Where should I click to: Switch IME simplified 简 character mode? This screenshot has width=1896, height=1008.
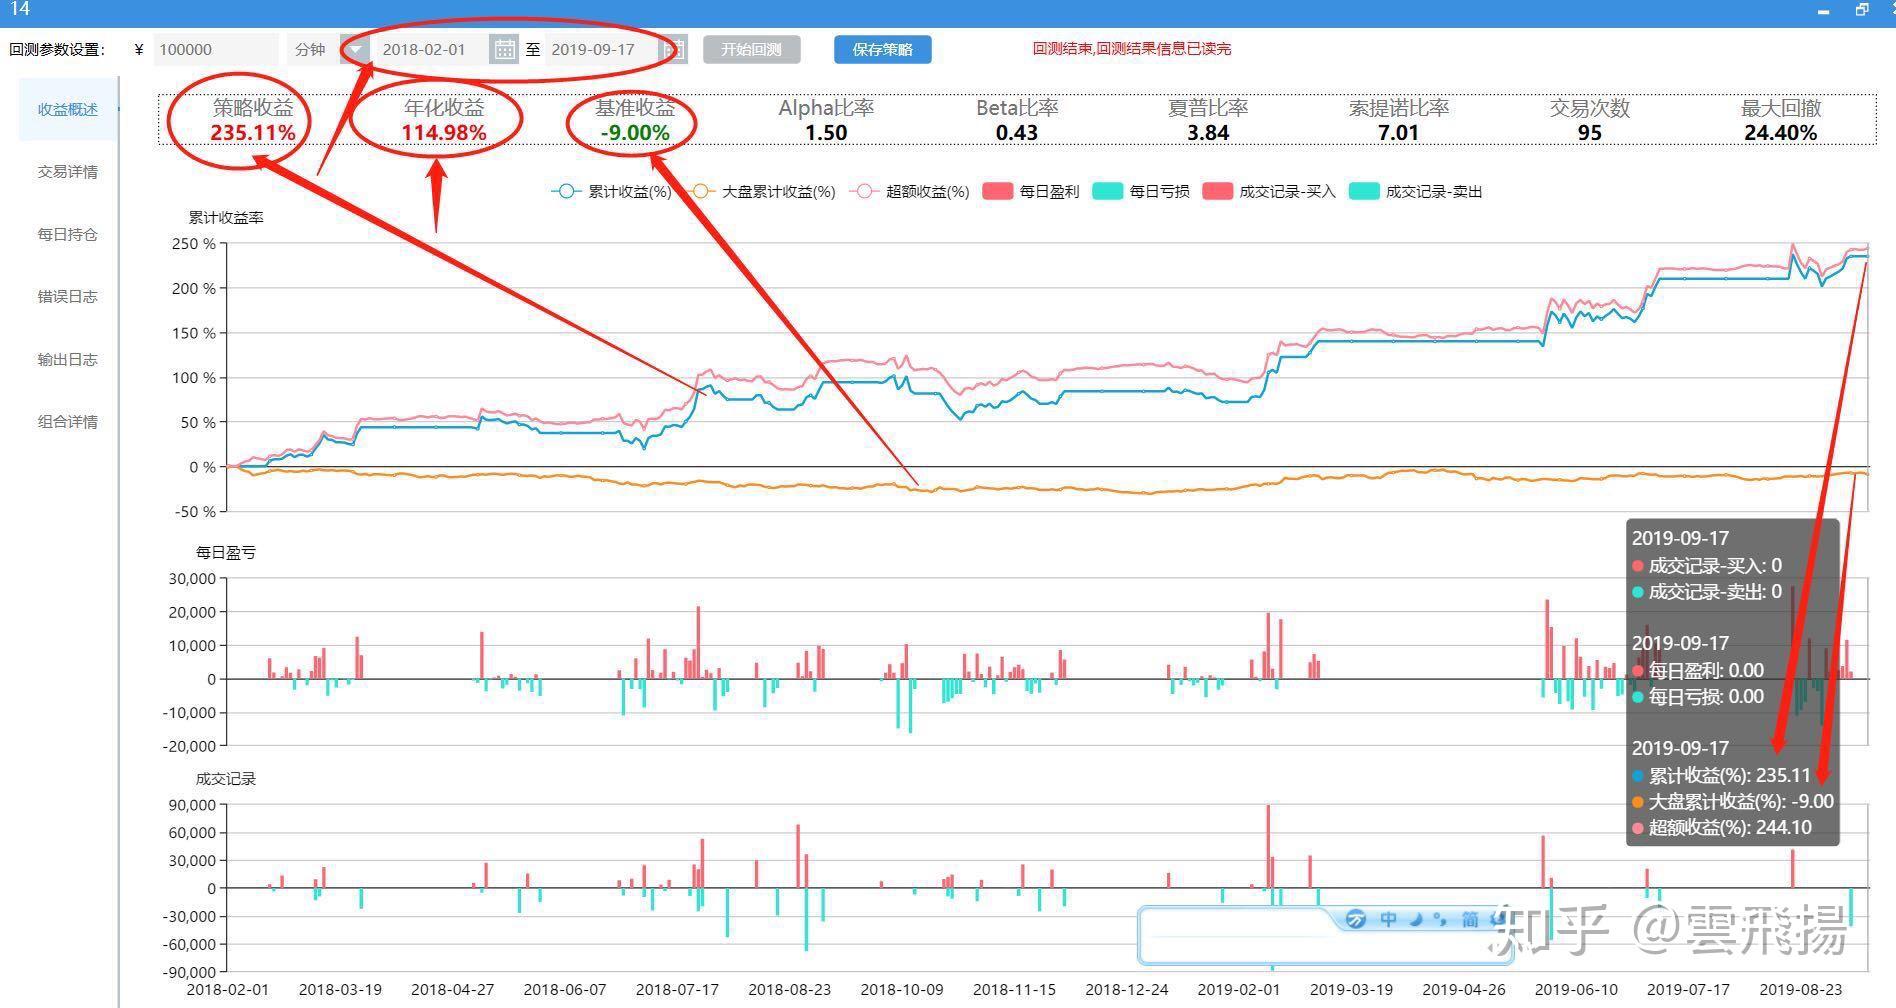1469,919
